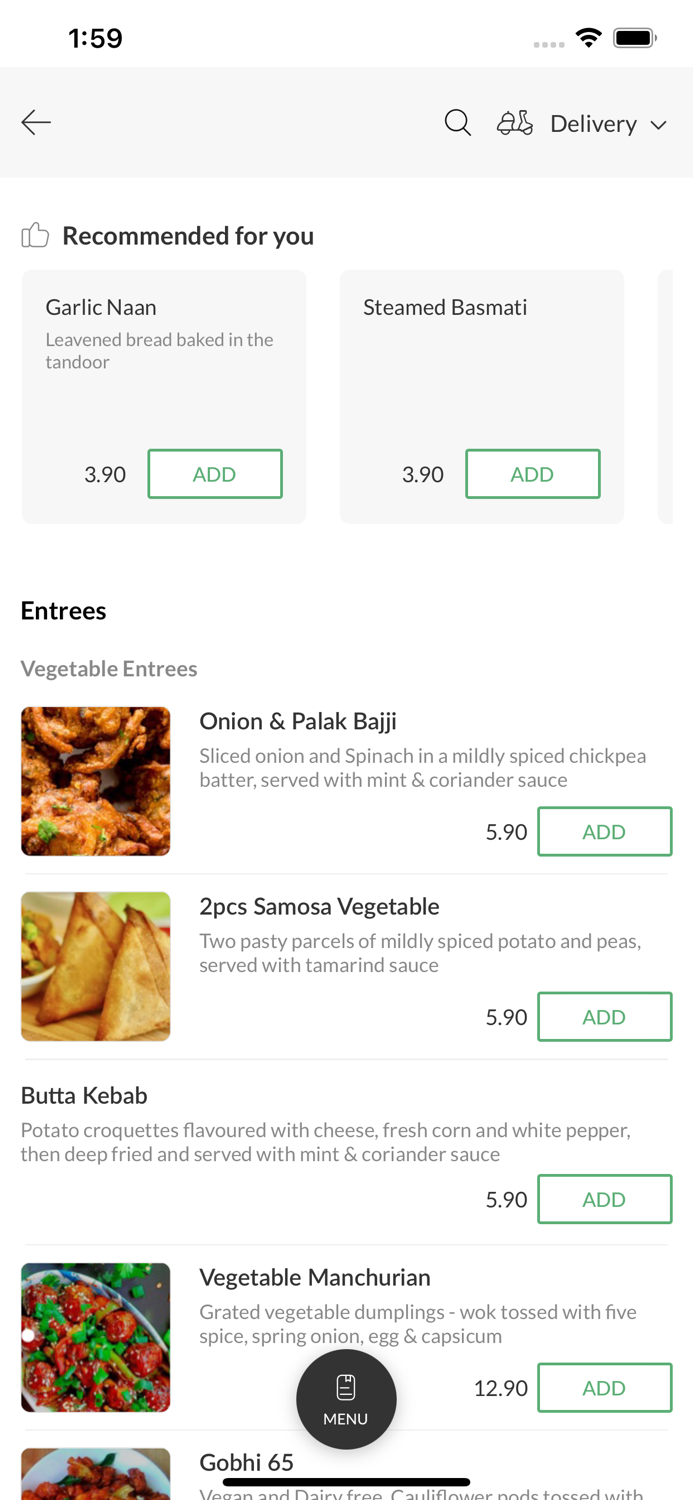Open the Butta Kebab item details

(84, 1095)
